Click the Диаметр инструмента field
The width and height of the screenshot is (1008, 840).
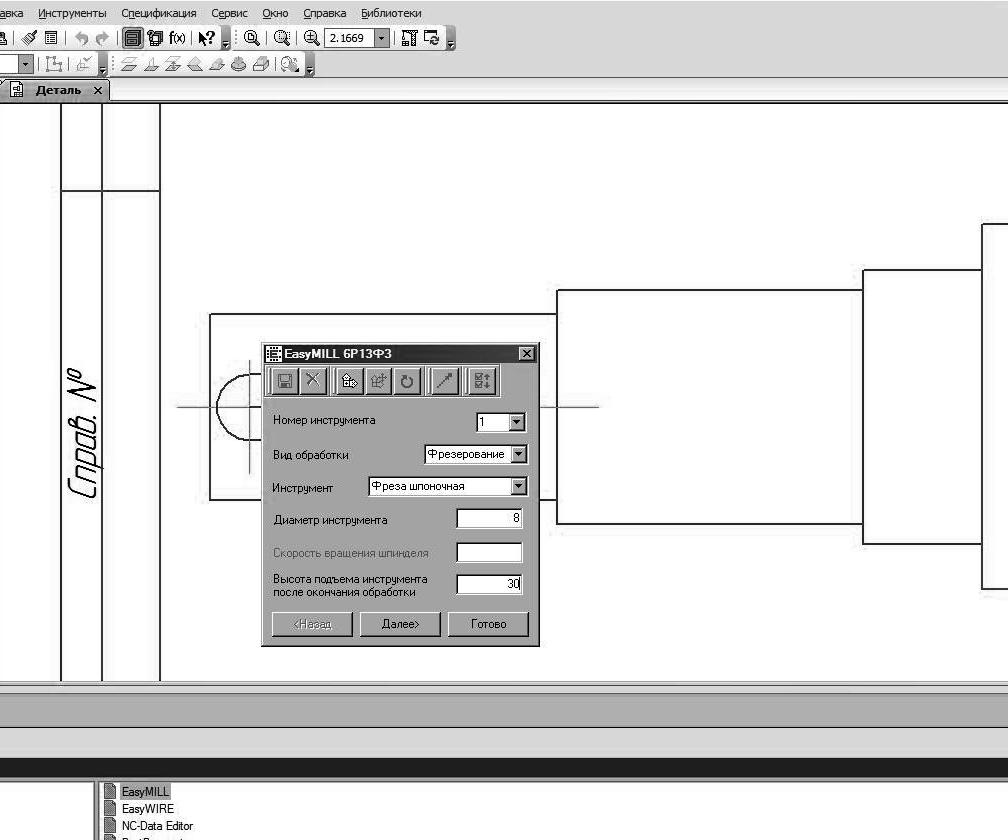pos(489,518)
